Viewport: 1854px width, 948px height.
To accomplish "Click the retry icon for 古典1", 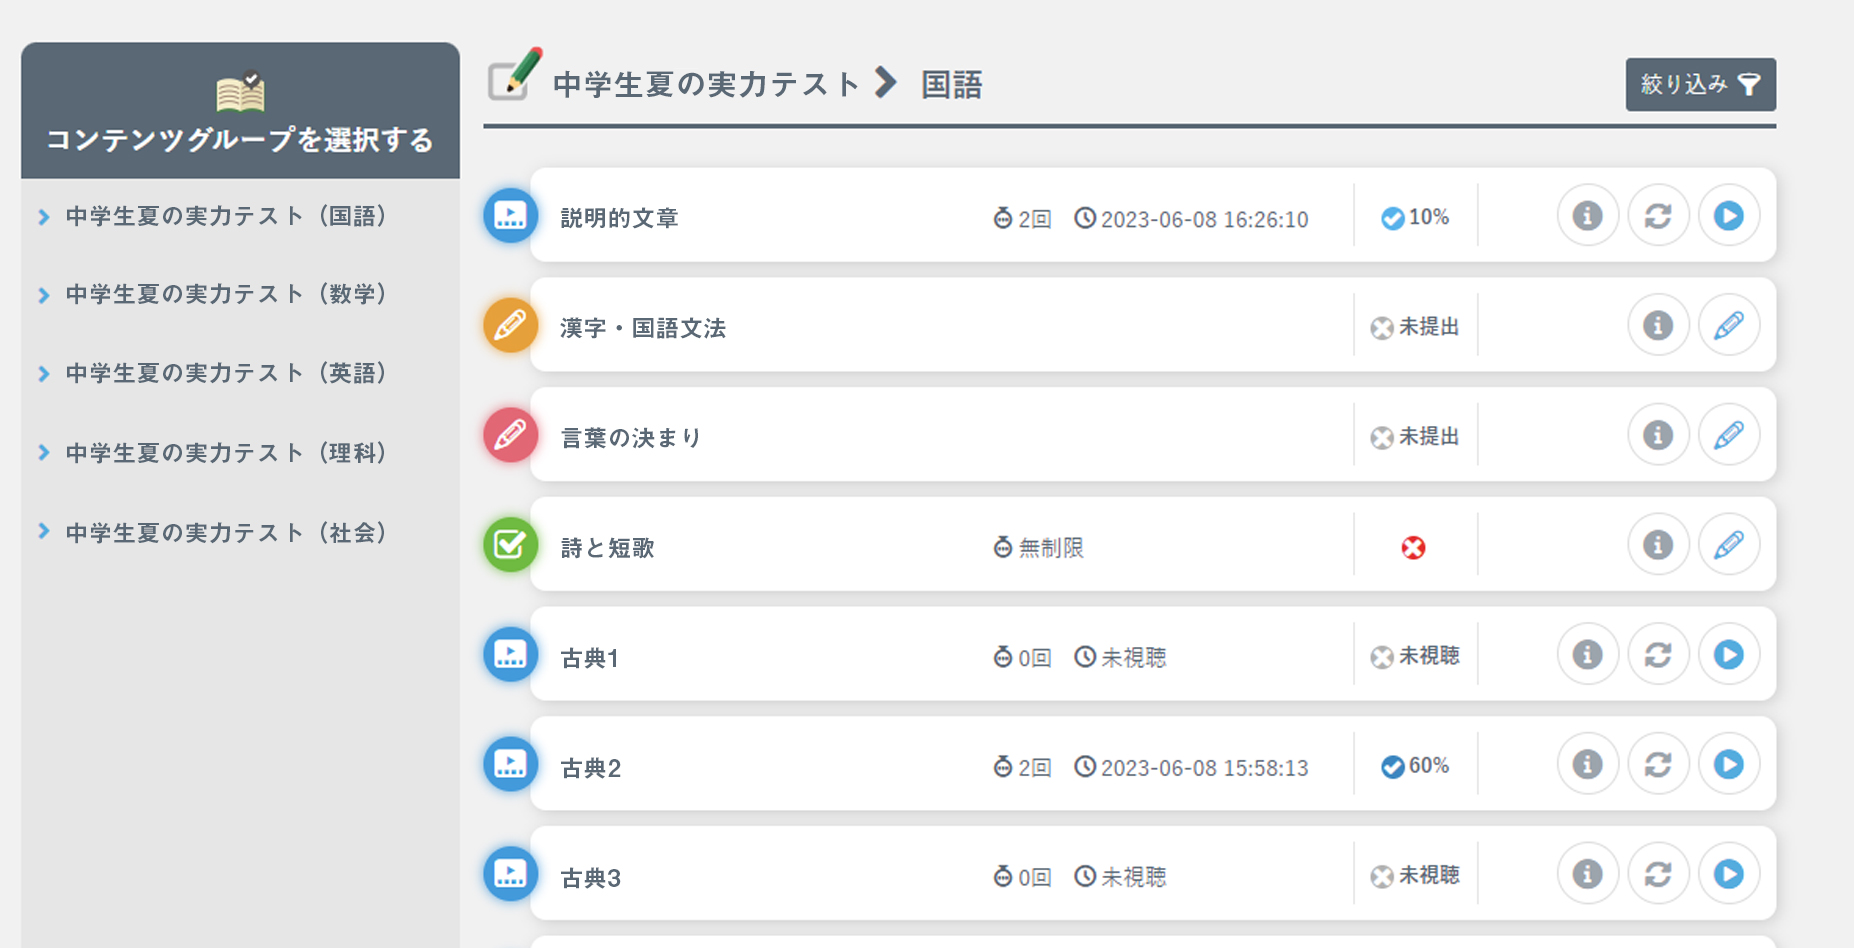I will tap(1658, 654).
